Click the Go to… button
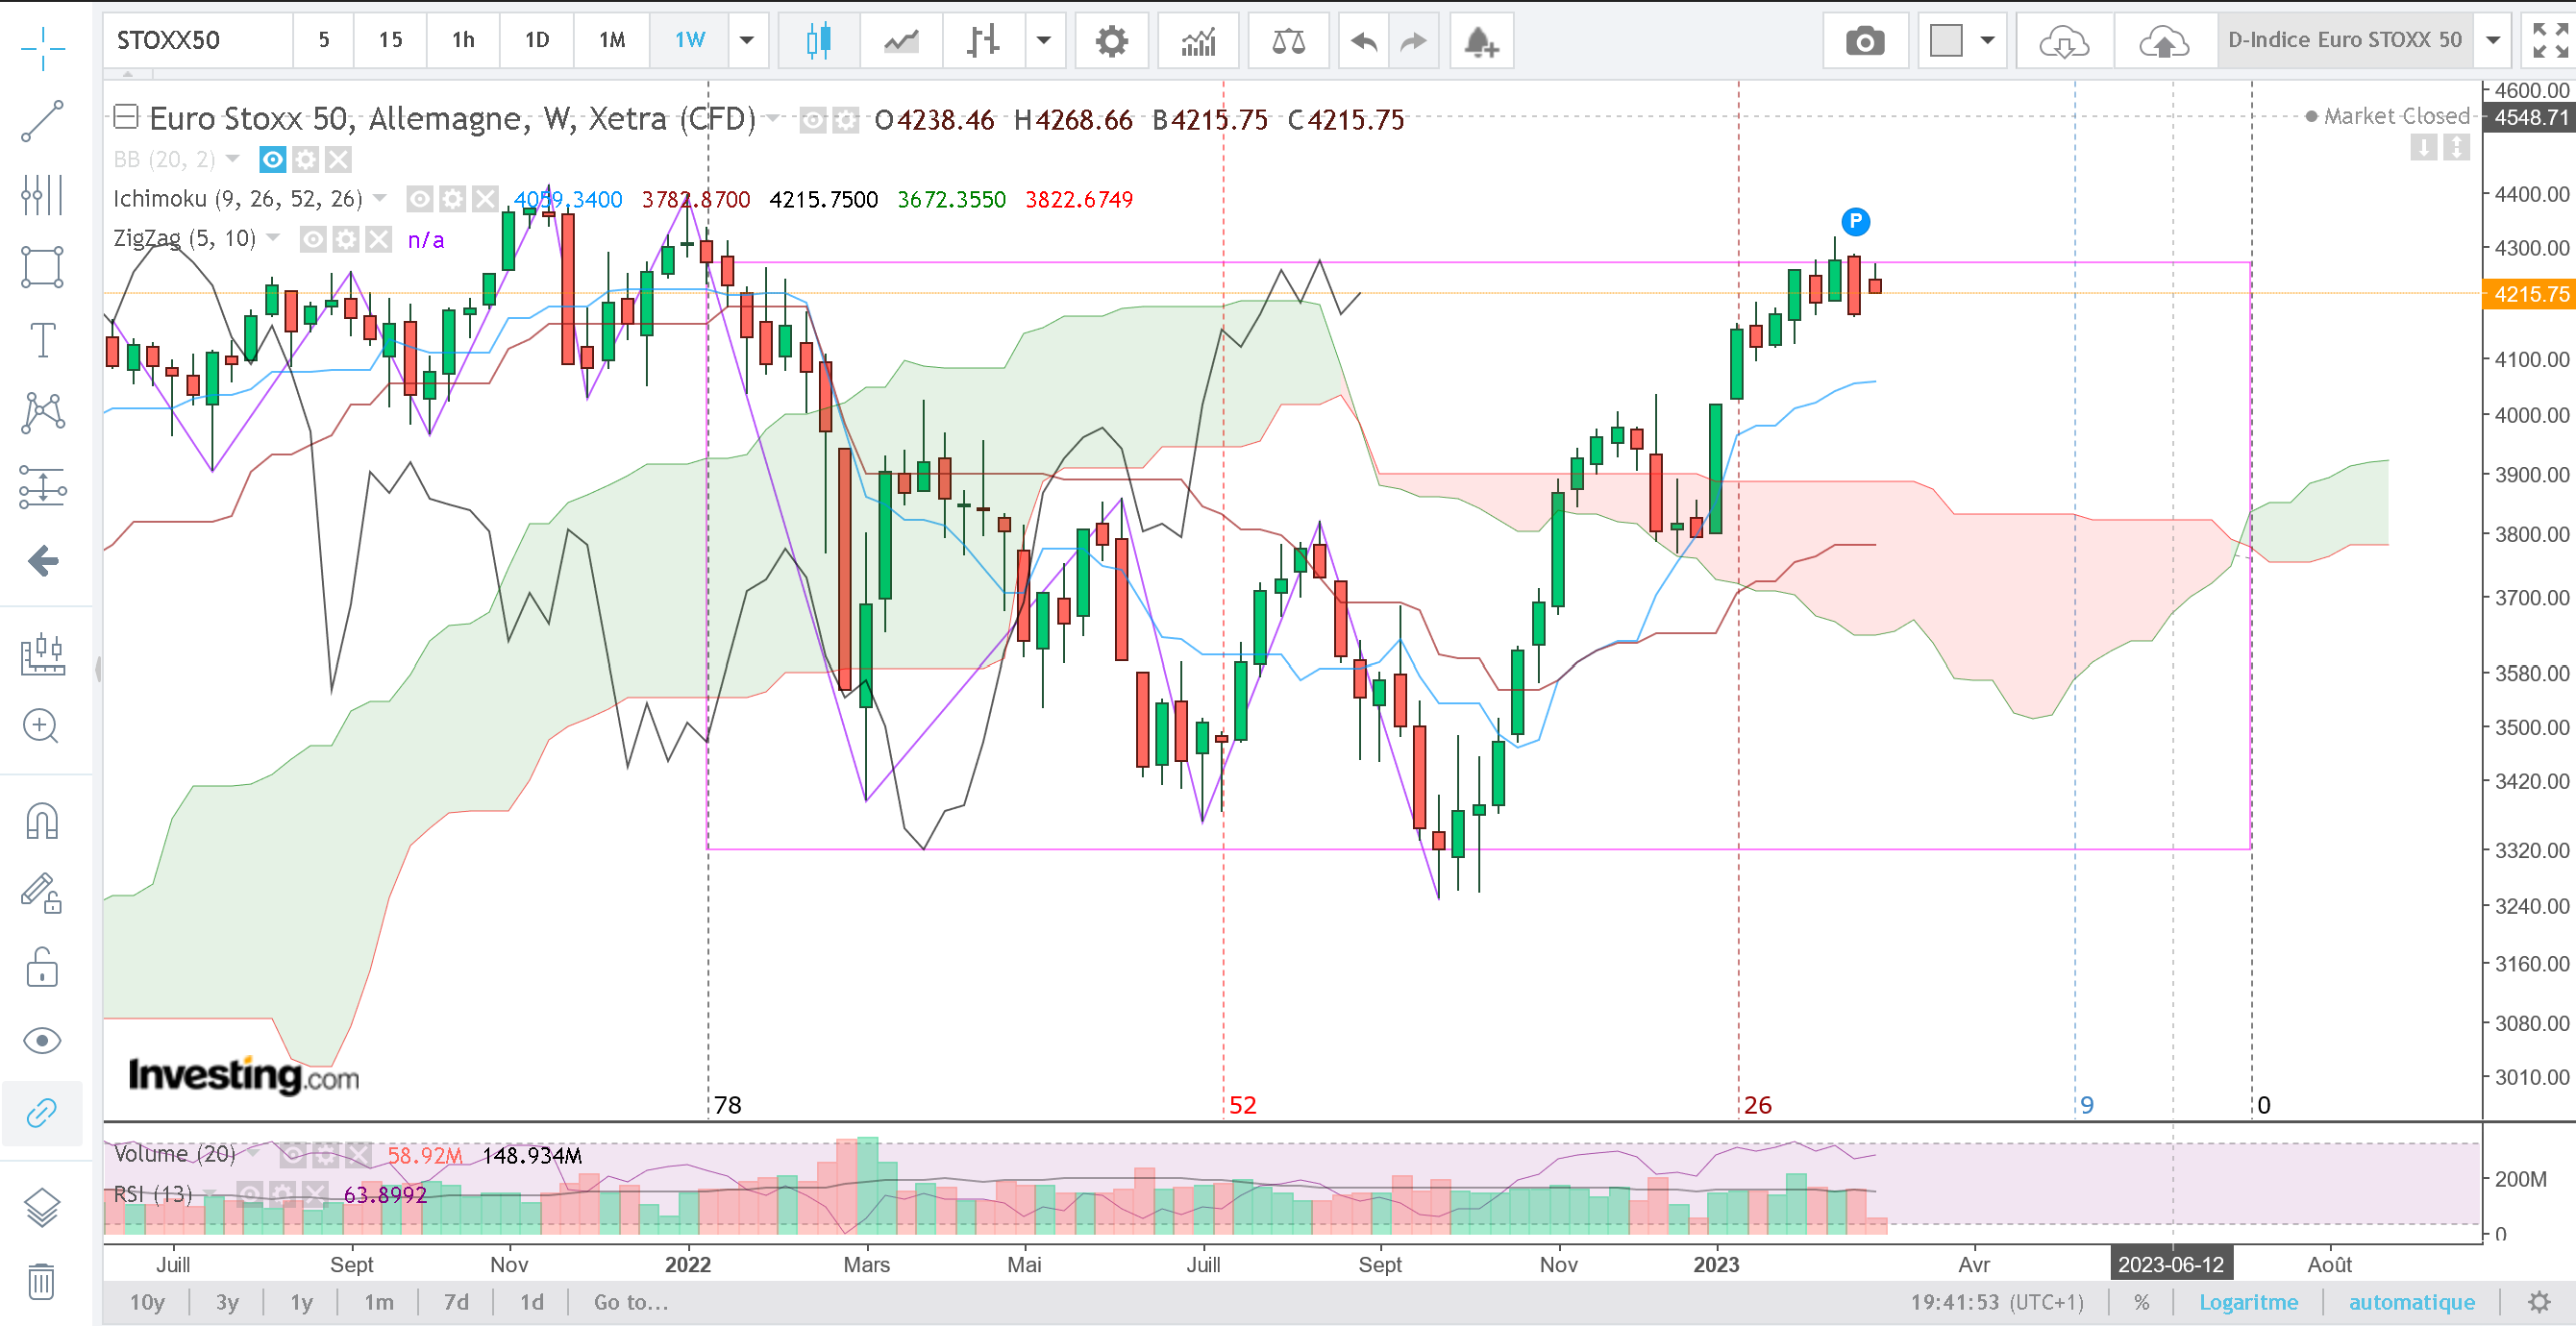 [x=630, y=1302]
